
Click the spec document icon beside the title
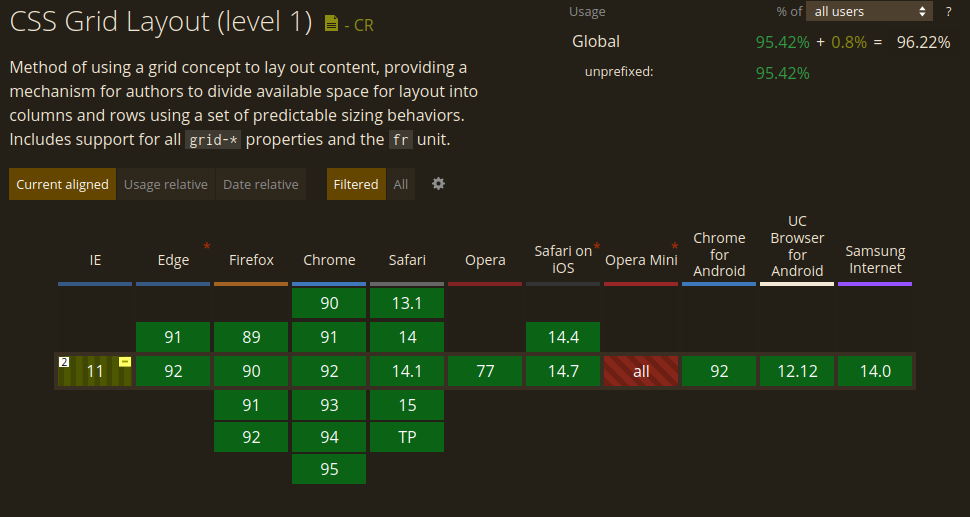(331, 24)
